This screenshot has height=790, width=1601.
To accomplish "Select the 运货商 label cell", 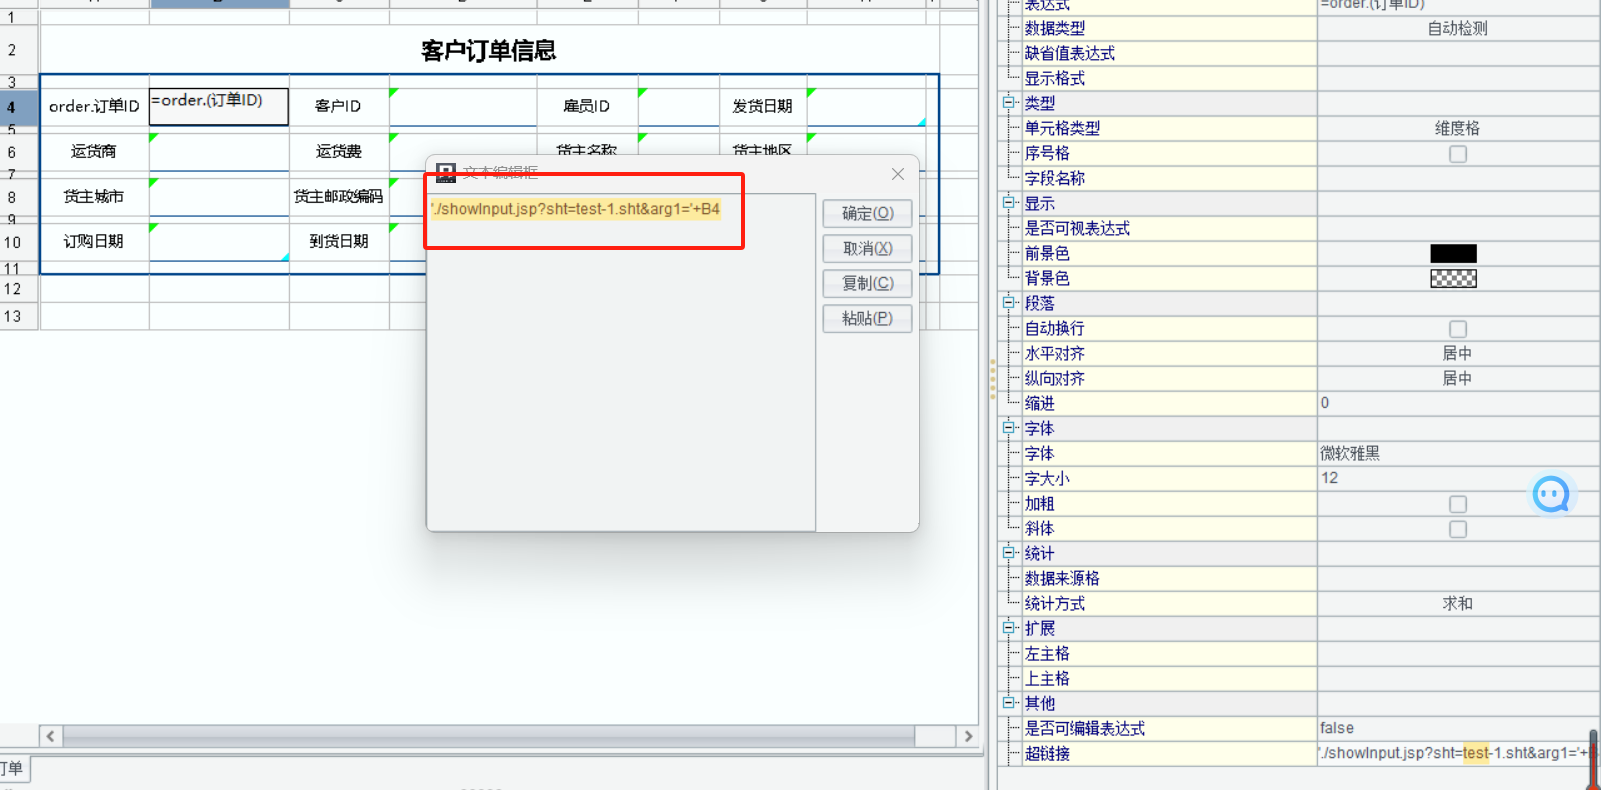I will [x=94, y=151].
